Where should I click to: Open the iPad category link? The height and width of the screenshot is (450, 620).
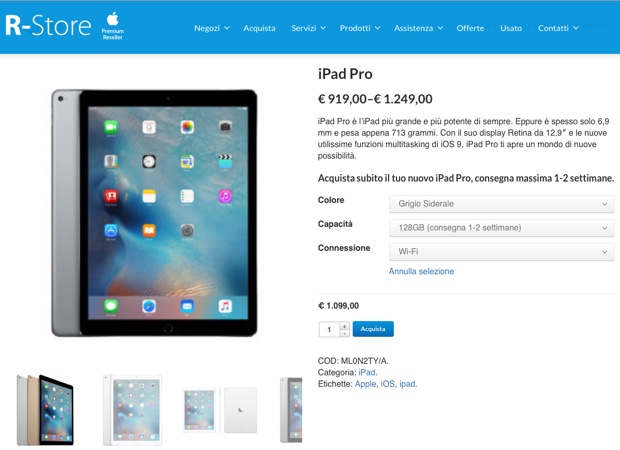coord(367,372)
